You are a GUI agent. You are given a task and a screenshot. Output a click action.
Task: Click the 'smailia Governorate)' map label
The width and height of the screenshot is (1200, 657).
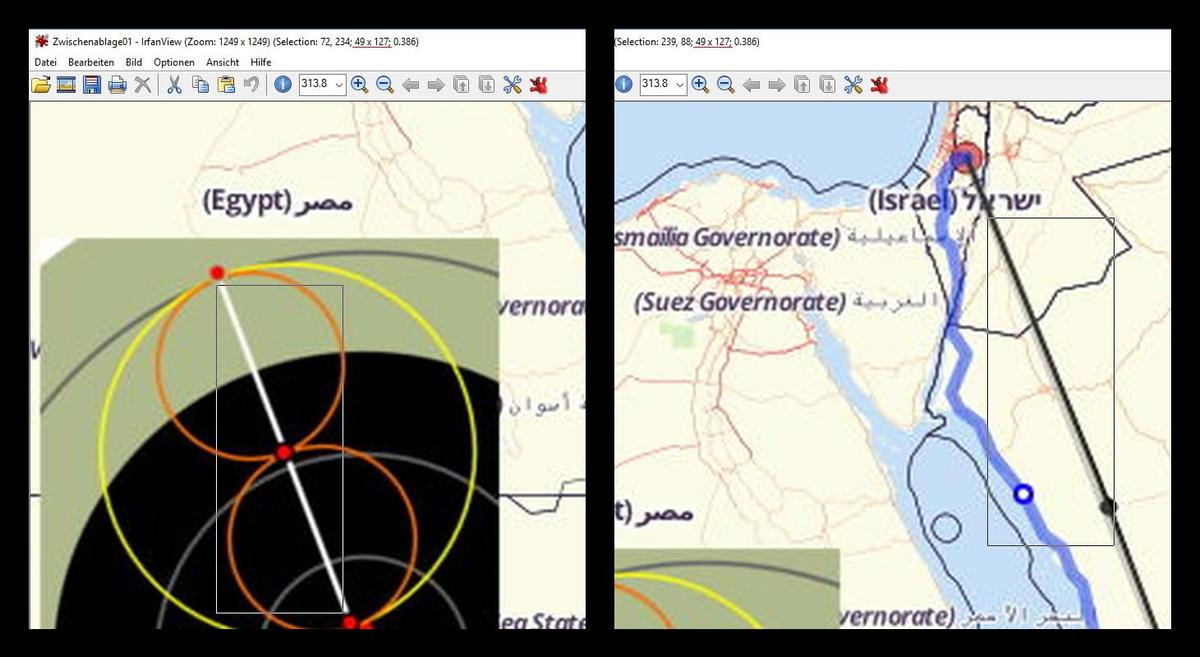click(727, 238)
